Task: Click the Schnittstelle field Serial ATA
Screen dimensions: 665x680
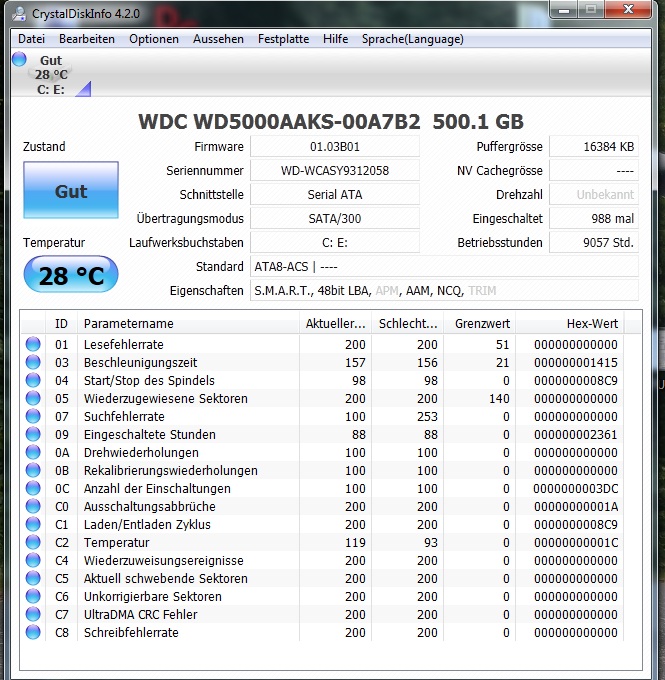Action: tap(335, 194)
